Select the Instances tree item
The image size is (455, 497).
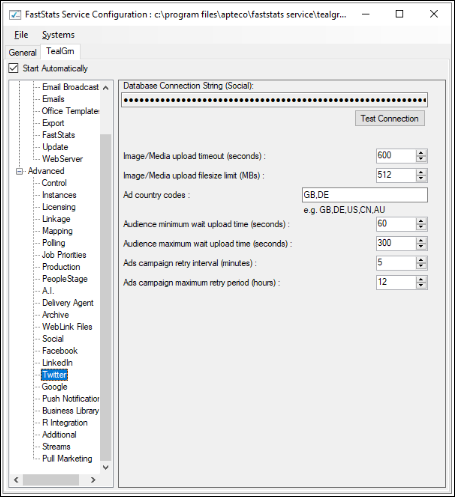tap(59, 195)
